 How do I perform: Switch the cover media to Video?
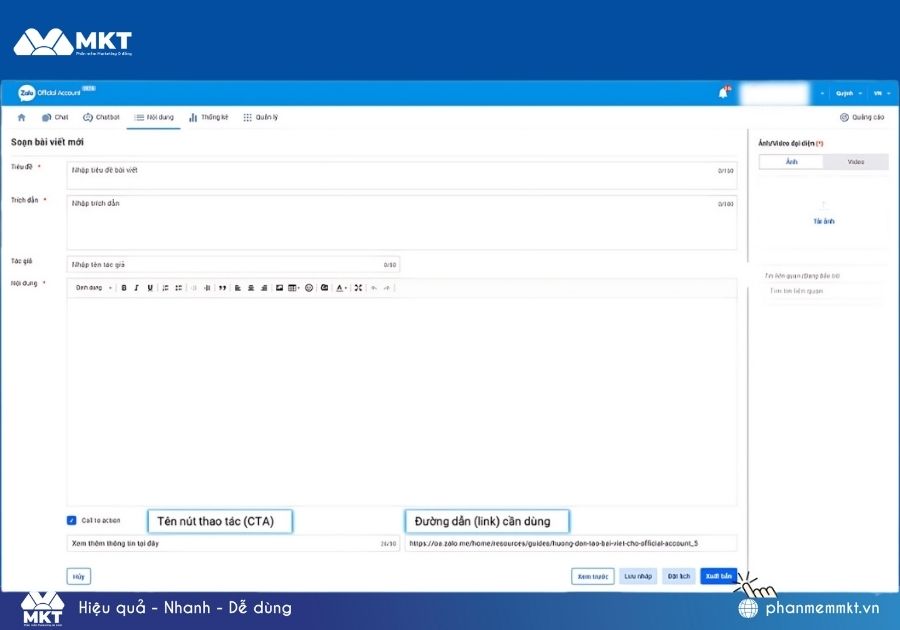pyautogui.click(x=855, y=162)
